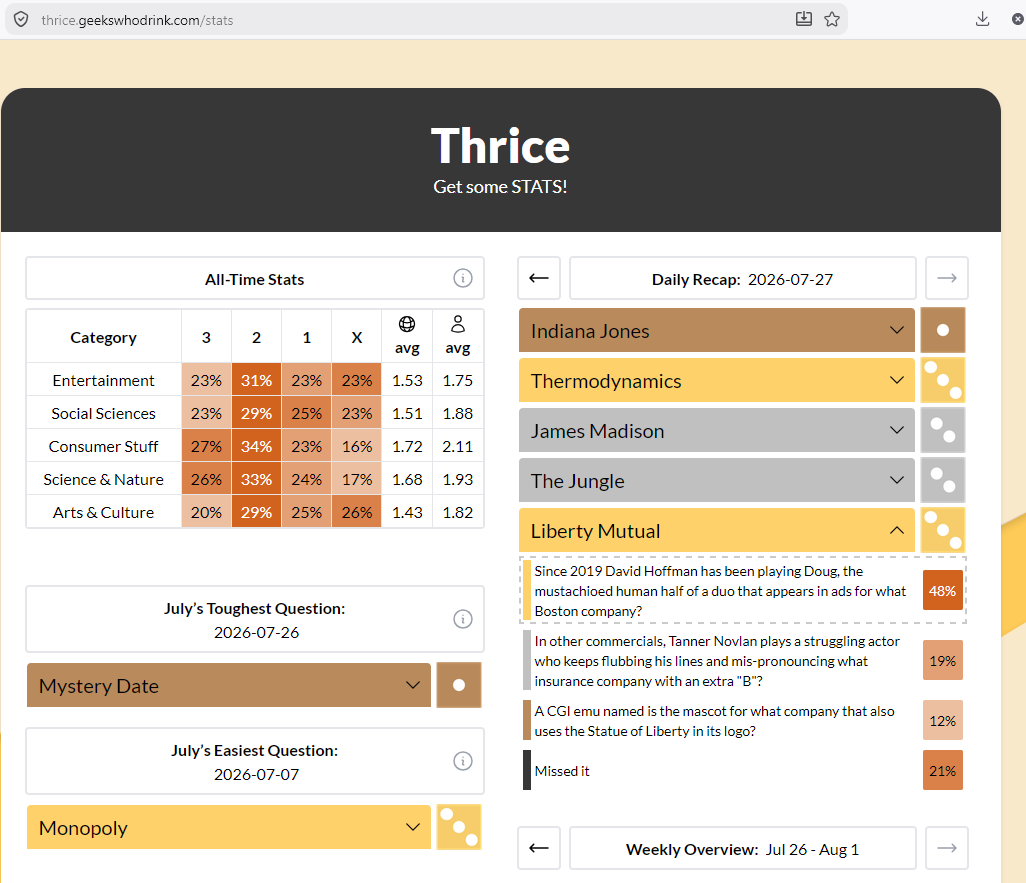Select the 21% Missed it swatch
Viewport: 1026px width, 883px height.
[x=942, y=770]
